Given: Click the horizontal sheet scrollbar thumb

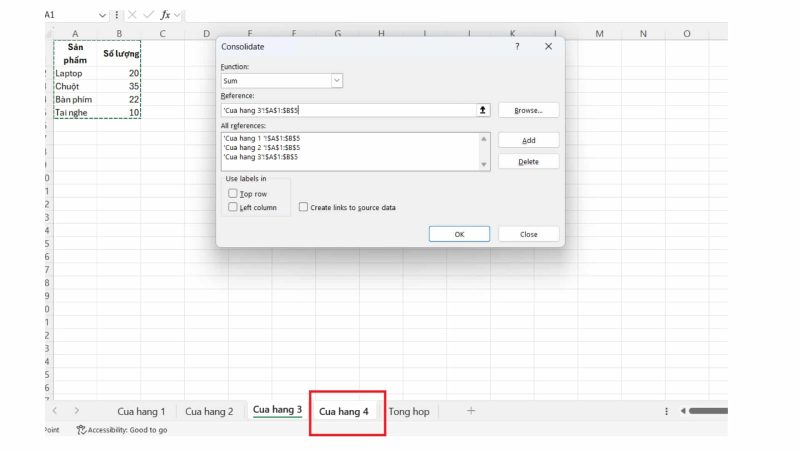Looking at the screenshot, I should tap(708, 411).
